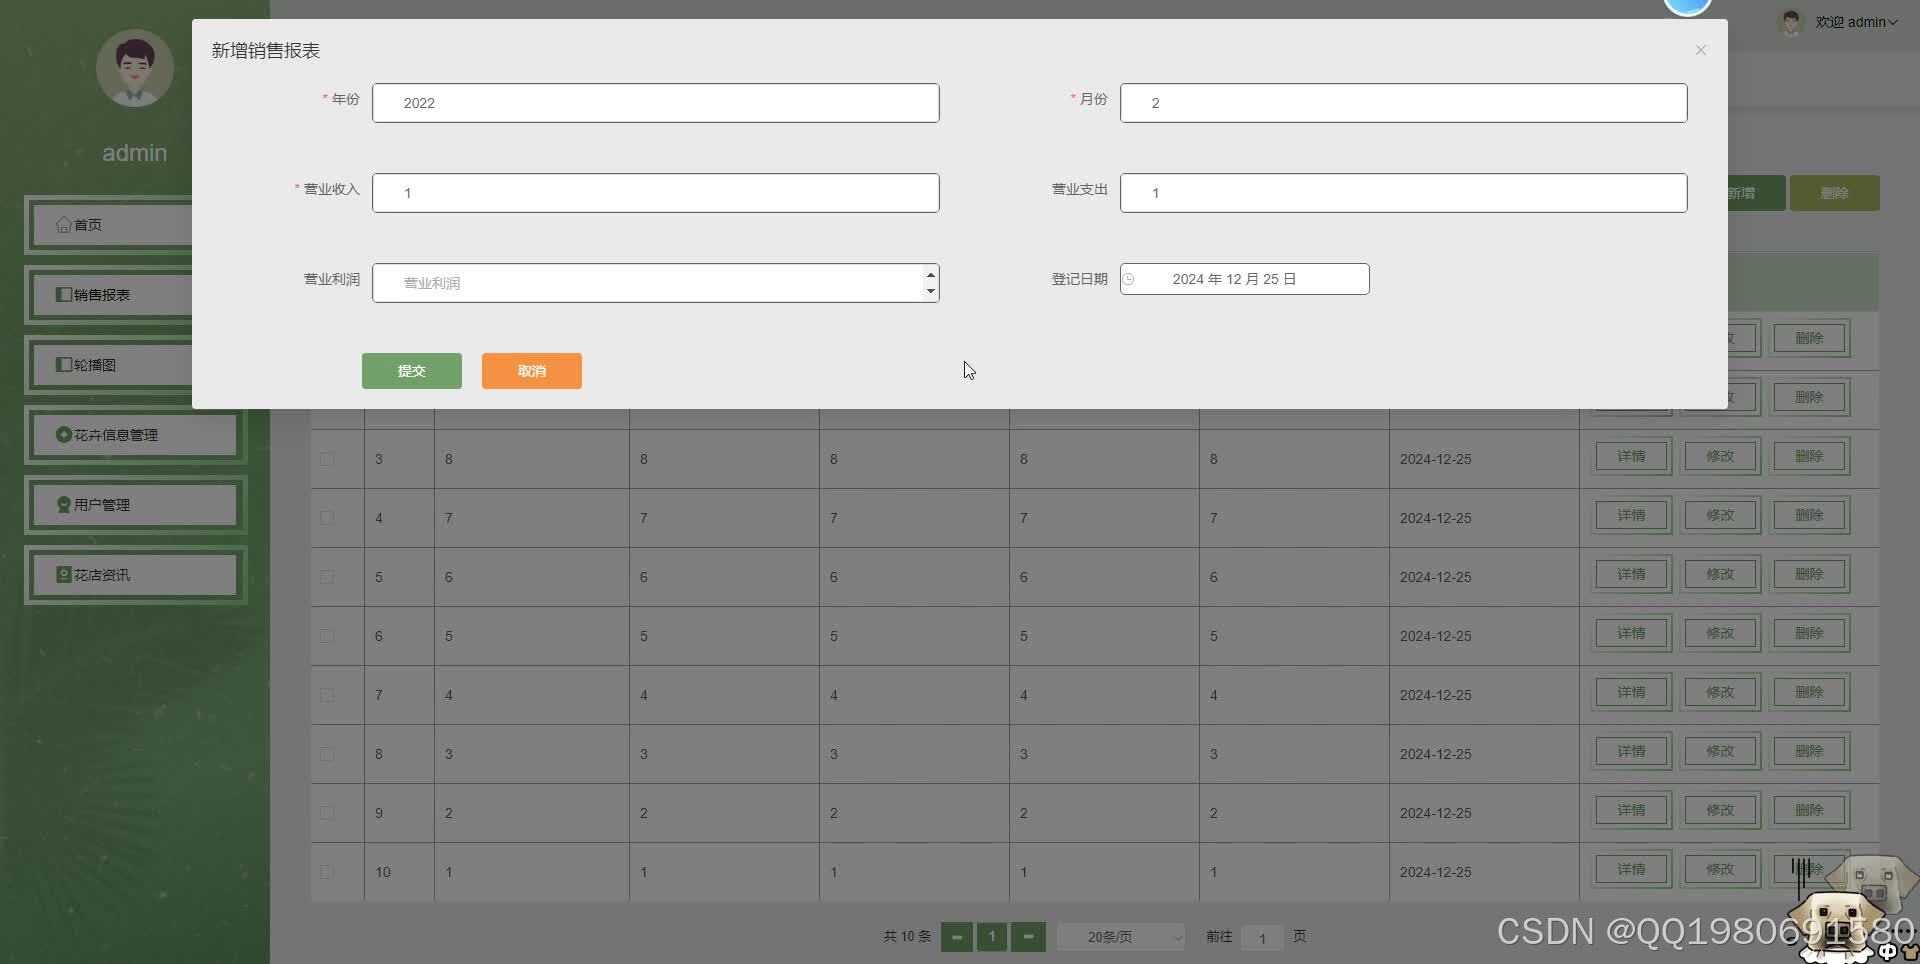
Task: Tick the checkbox for row 3
Action: click(x=327, y=459)
